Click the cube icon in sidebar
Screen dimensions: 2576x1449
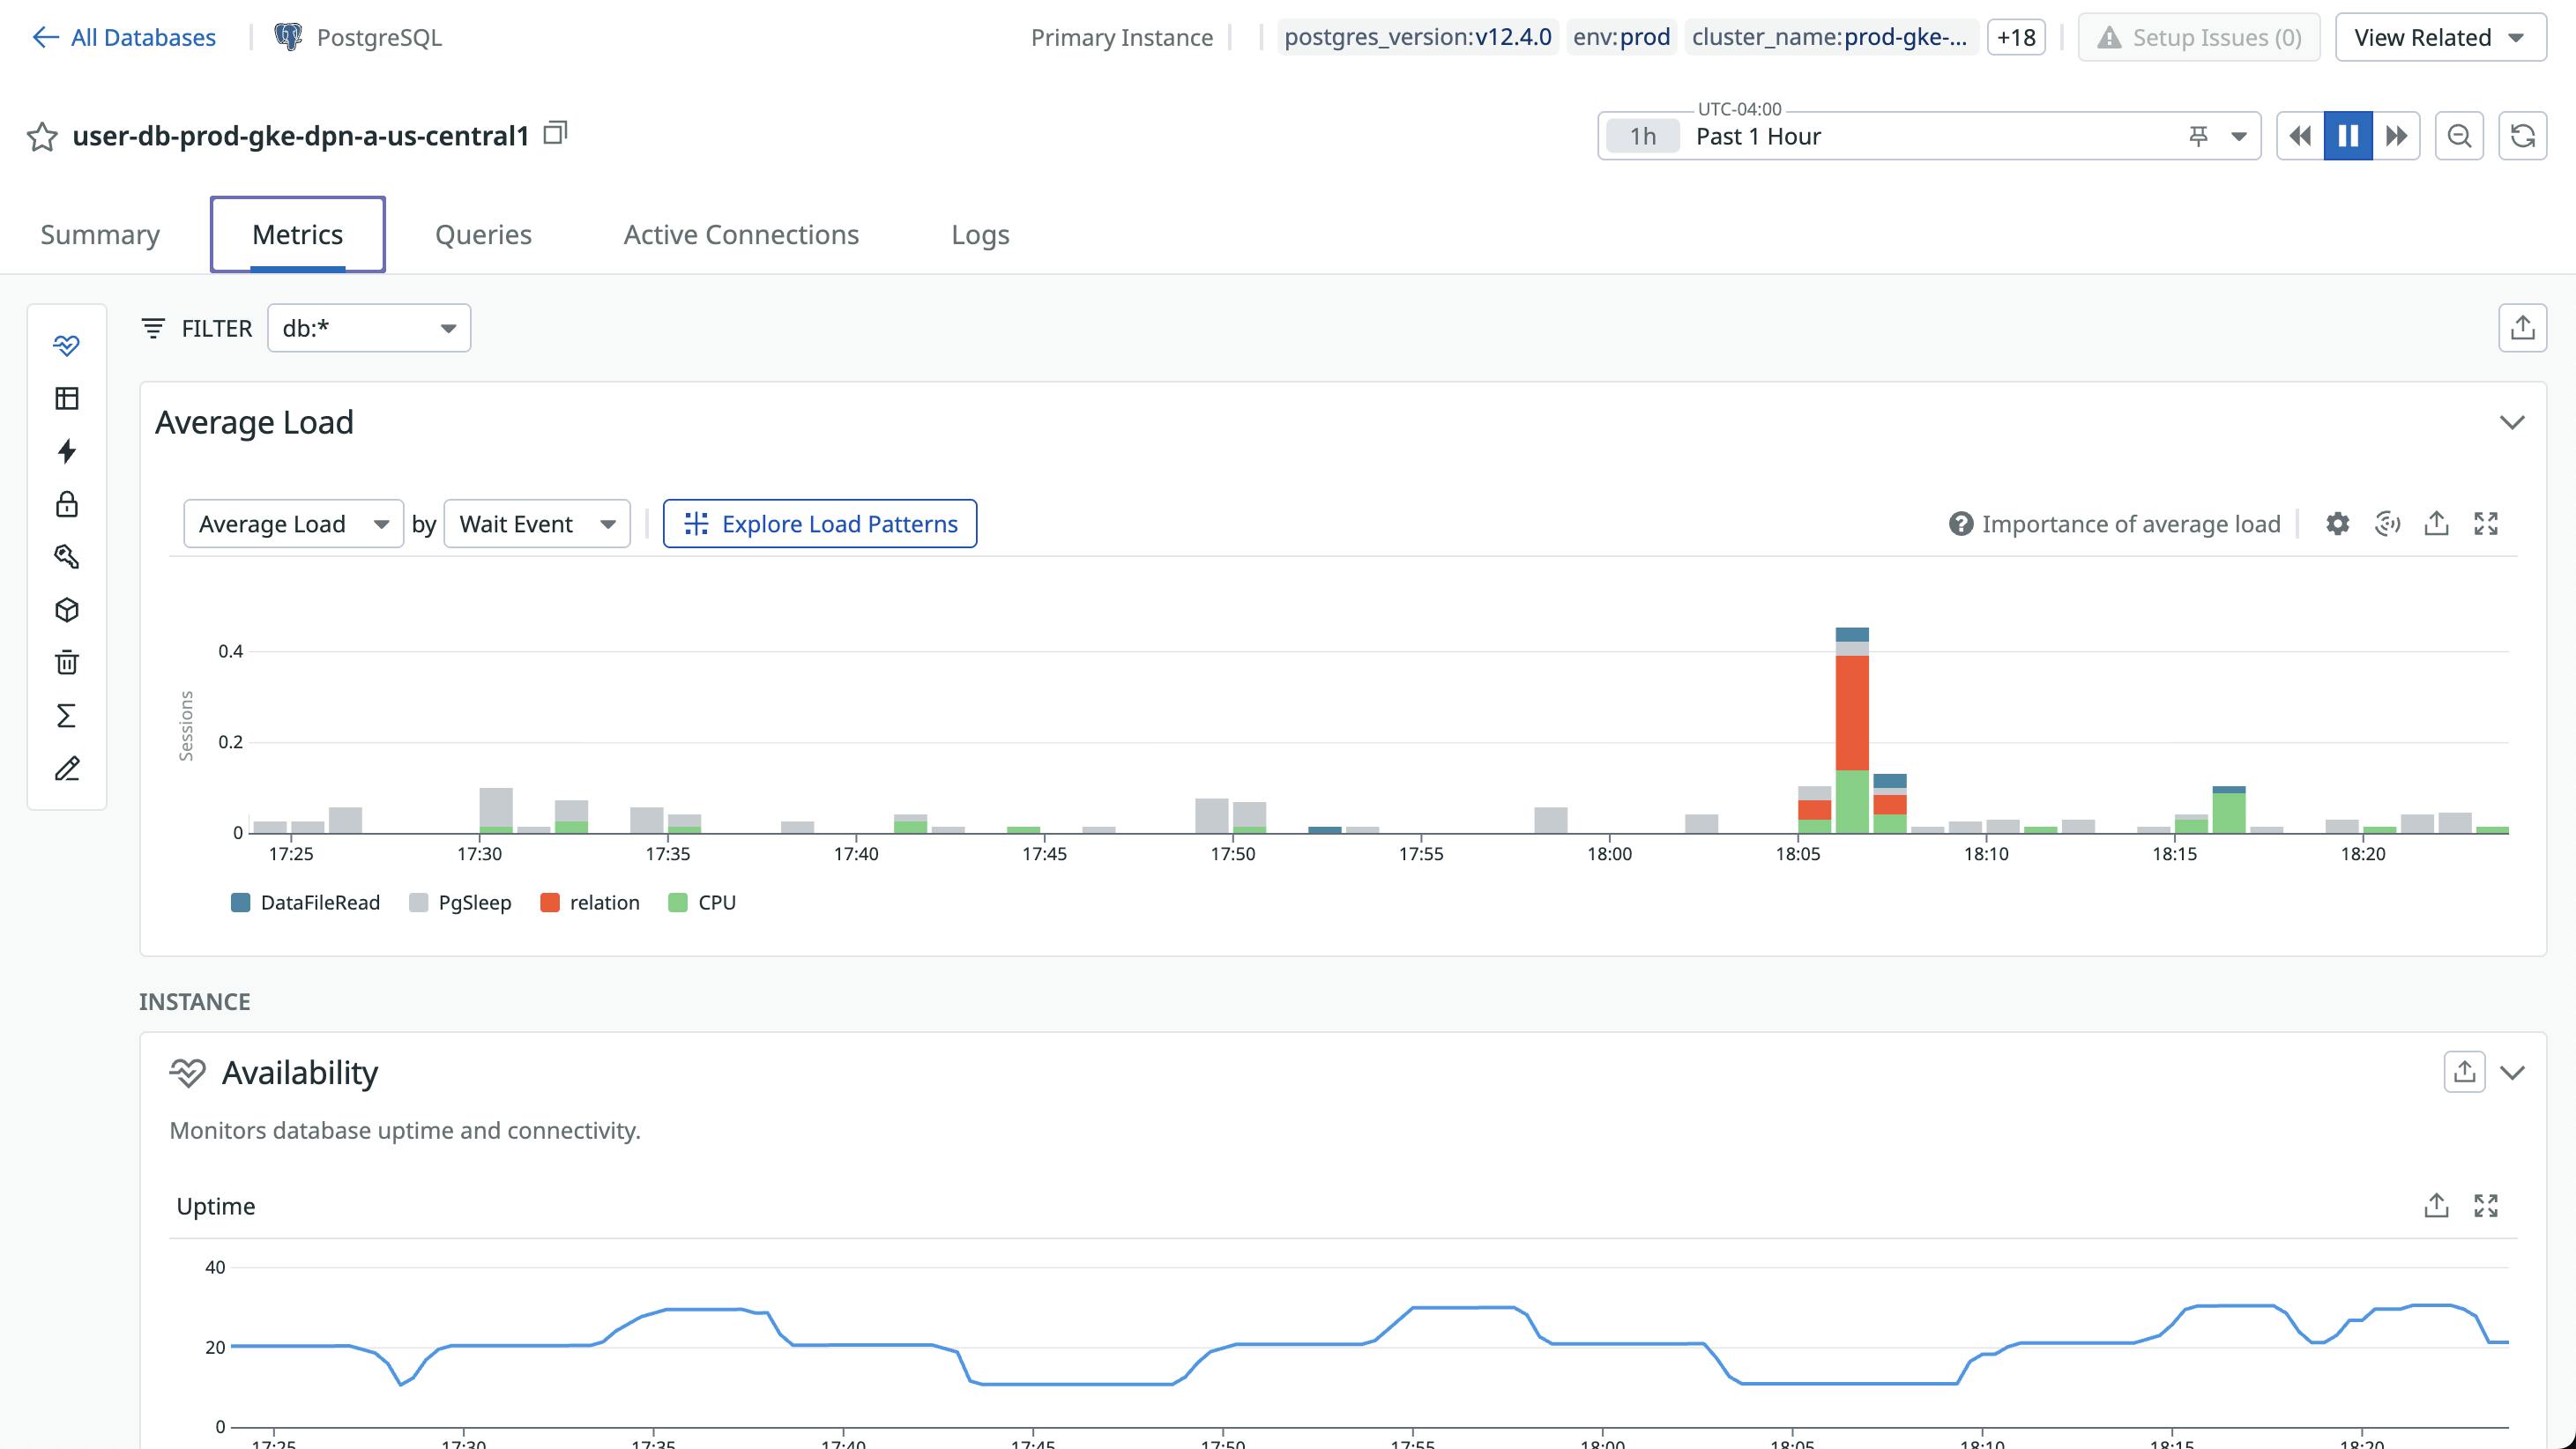(67, 610)
